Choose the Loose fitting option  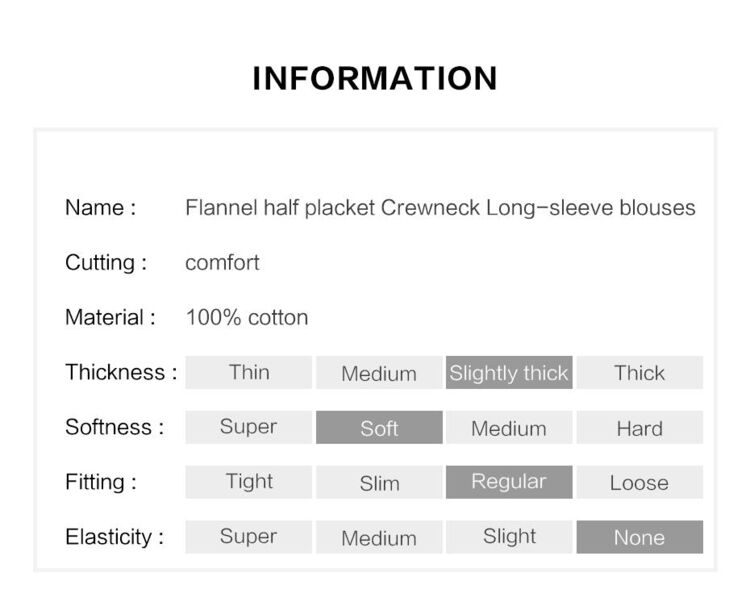pos(640,482)
